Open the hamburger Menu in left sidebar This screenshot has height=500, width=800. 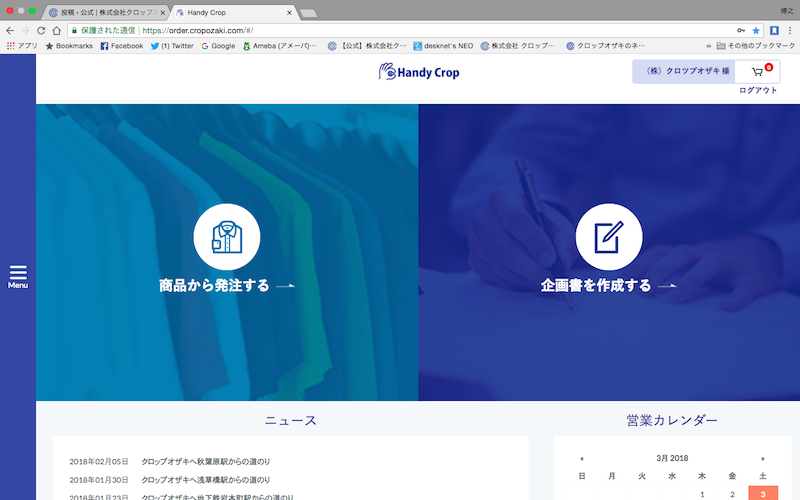click(18, 276)
